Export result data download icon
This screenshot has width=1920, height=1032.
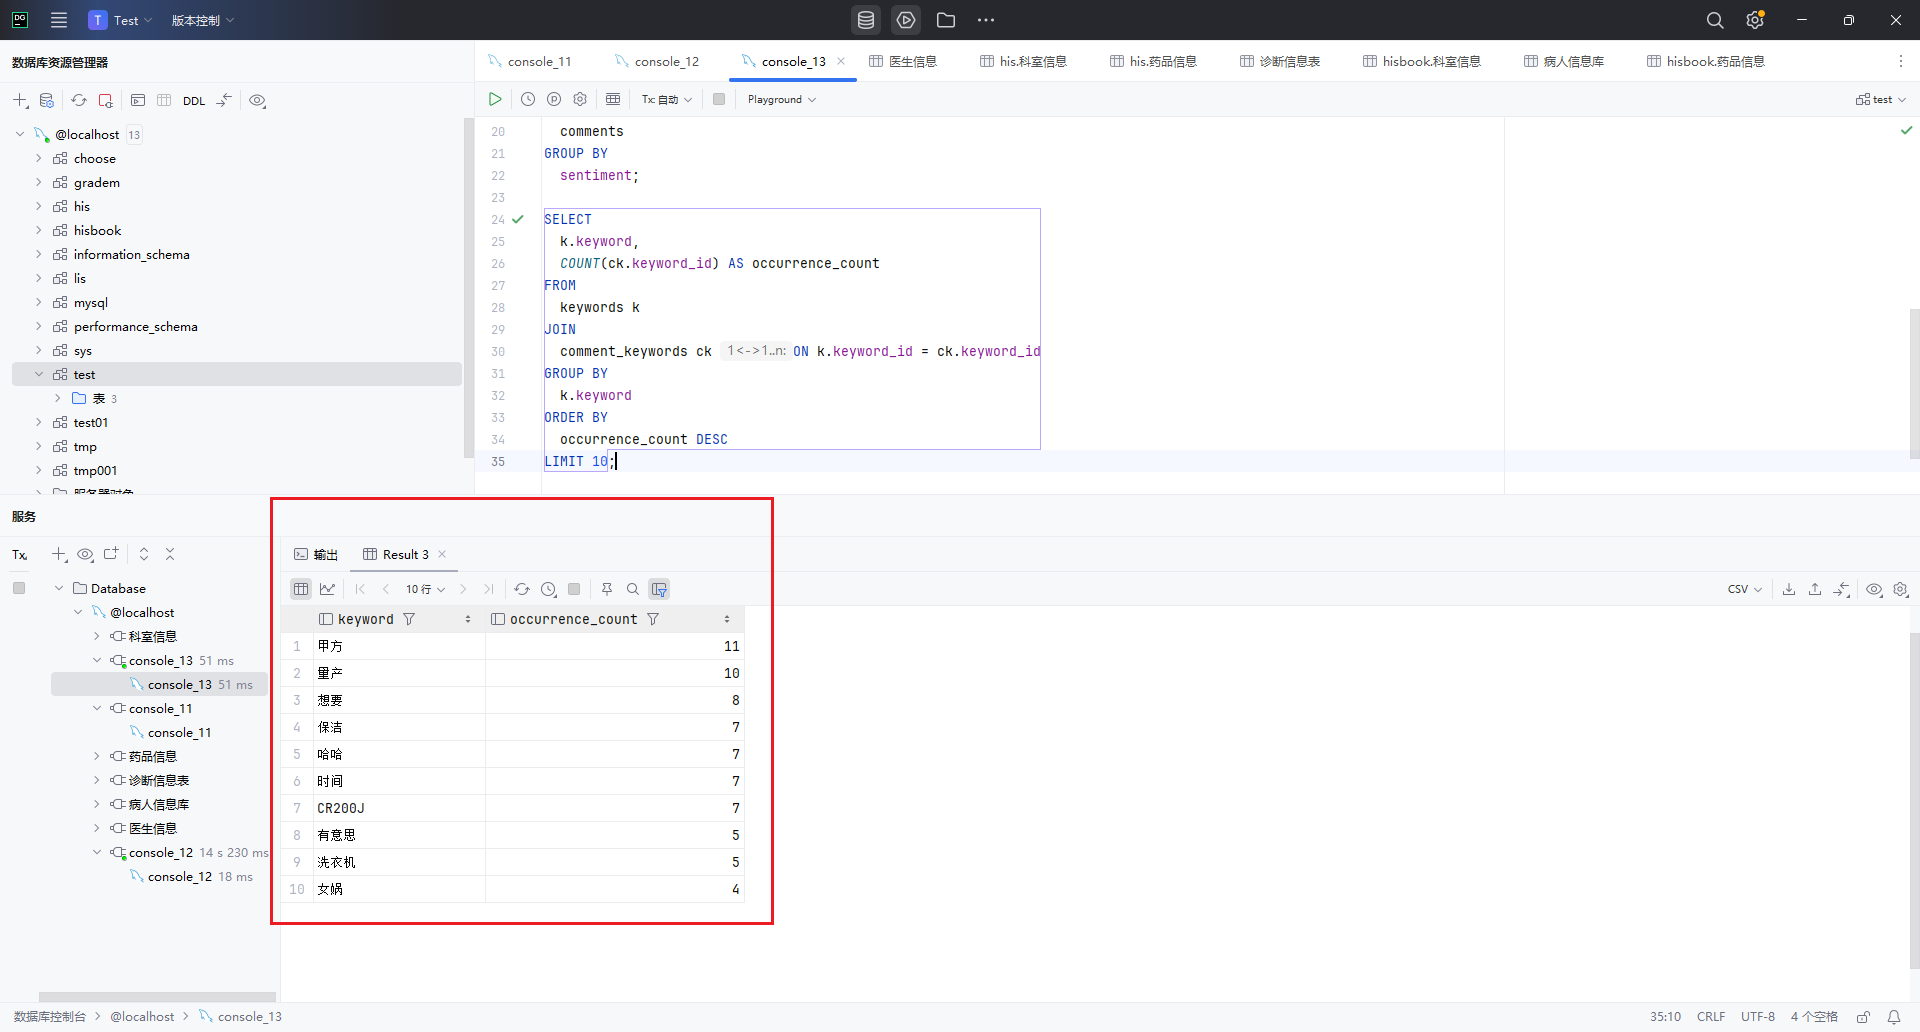pos(1789,589)
